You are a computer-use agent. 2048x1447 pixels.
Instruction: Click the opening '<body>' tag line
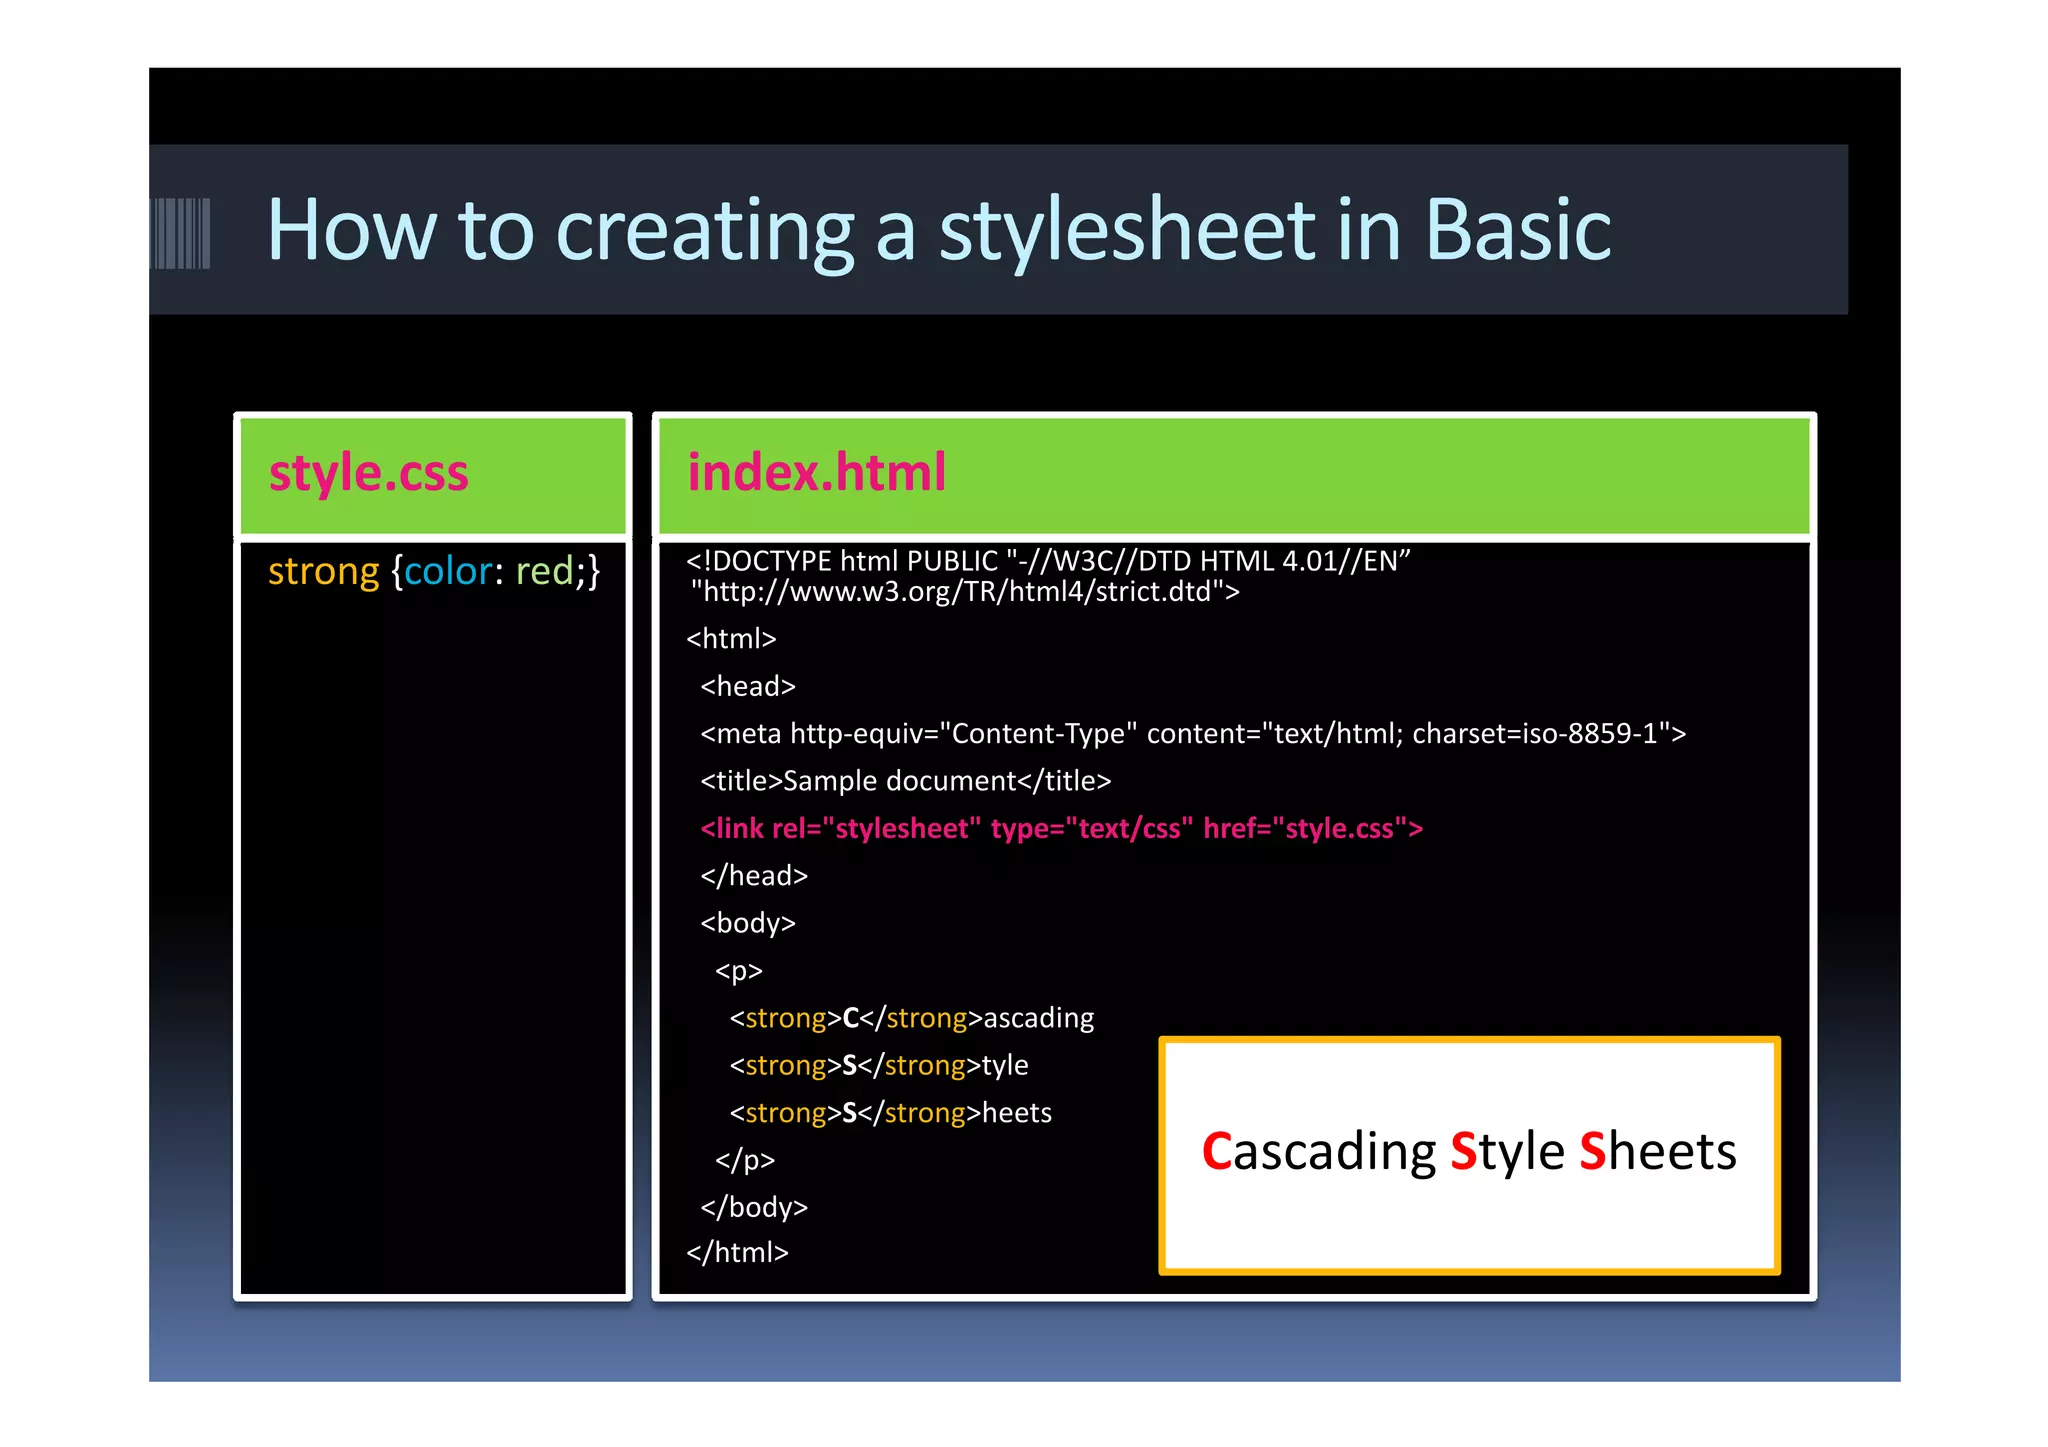click(748, 923)
